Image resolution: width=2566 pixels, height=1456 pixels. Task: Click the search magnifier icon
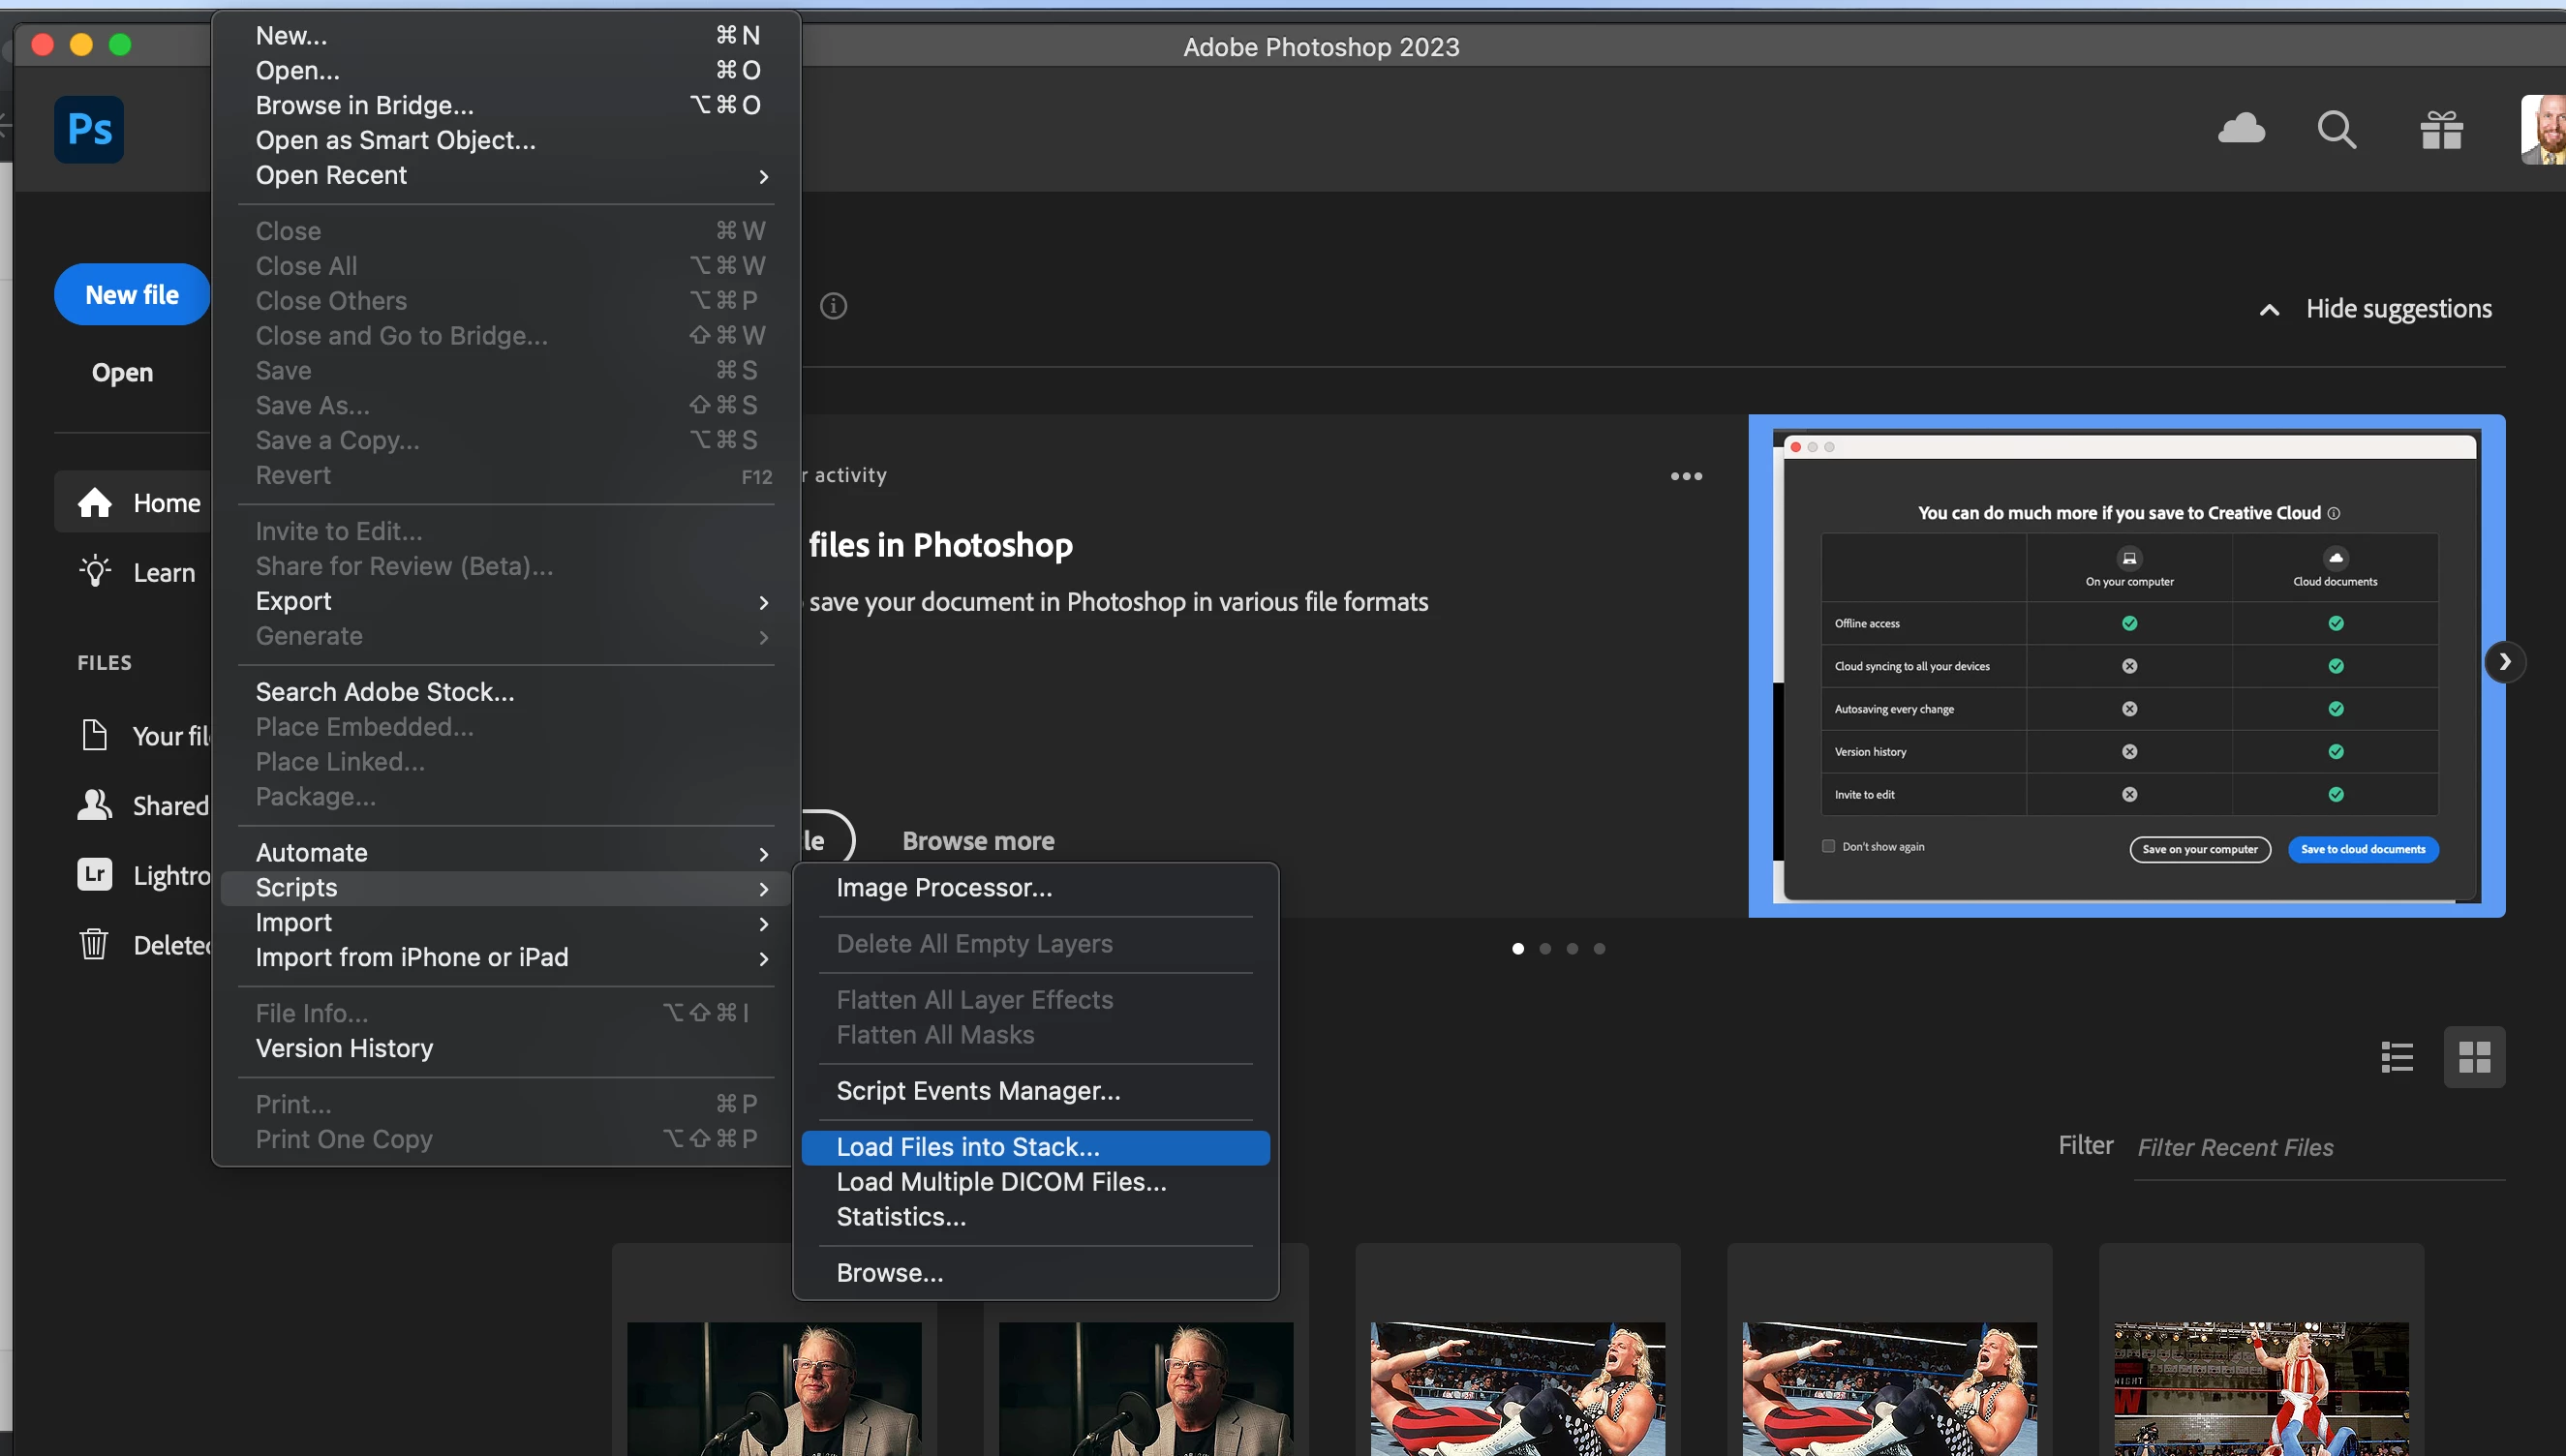[x=2336, y=129]
